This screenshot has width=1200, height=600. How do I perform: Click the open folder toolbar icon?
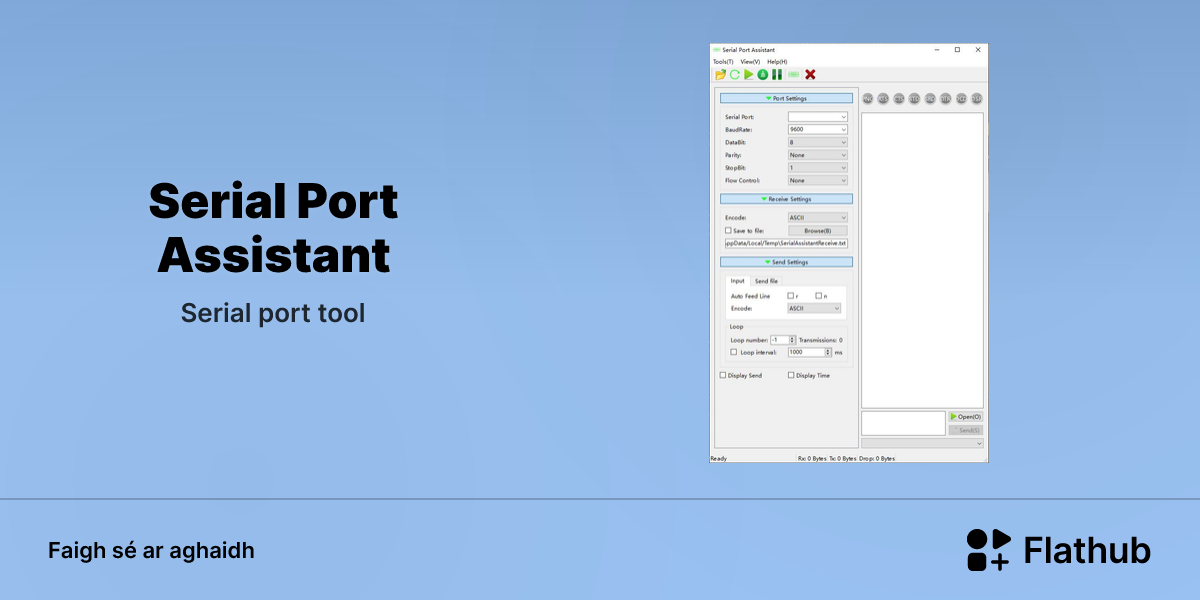(720, 74)
